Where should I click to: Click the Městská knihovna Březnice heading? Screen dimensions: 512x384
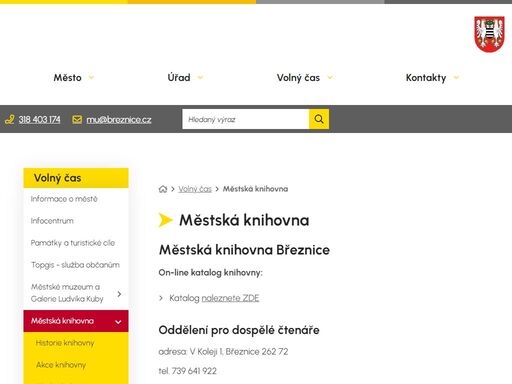pyautogui.click(x=244, y=250)
